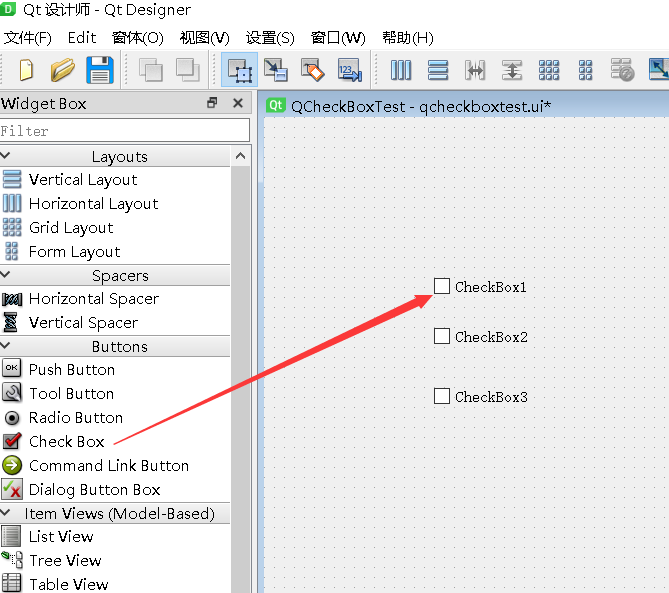Open the 帮助(H) menu
The height and width of the screenshot is (593, 669).
point(407,38)
